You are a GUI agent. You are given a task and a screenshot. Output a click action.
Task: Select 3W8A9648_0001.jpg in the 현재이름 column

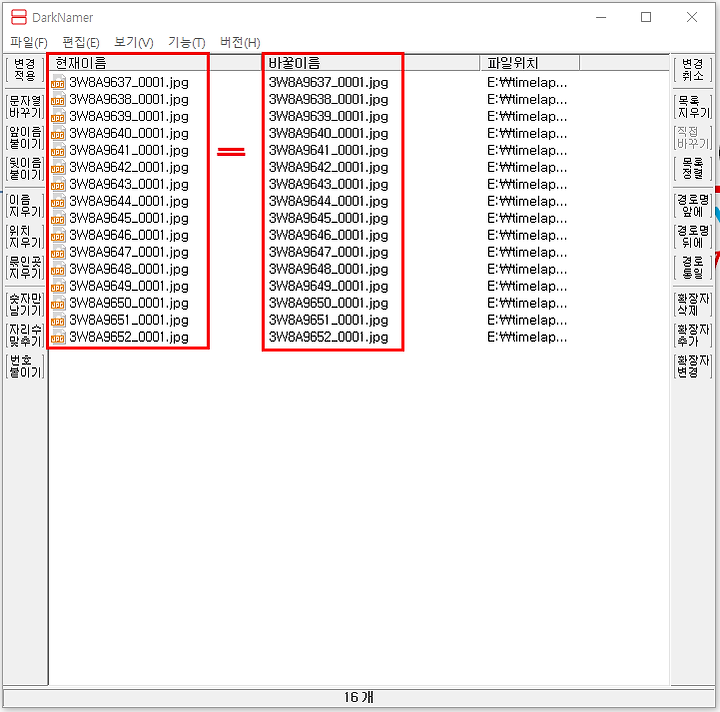coord(129,270)
